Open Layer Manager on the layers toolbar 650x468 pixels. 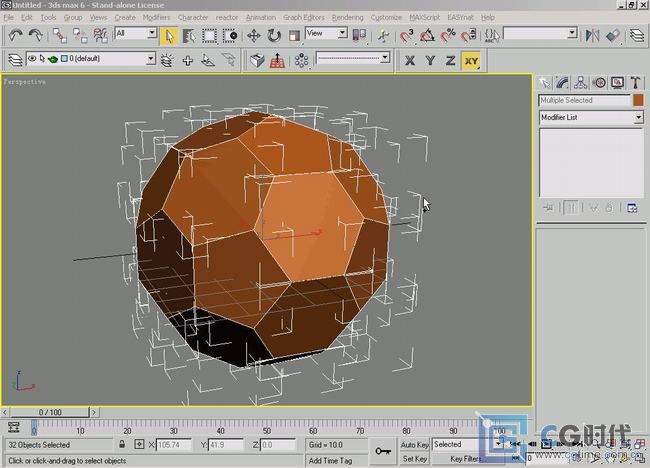tap(15, 60)
